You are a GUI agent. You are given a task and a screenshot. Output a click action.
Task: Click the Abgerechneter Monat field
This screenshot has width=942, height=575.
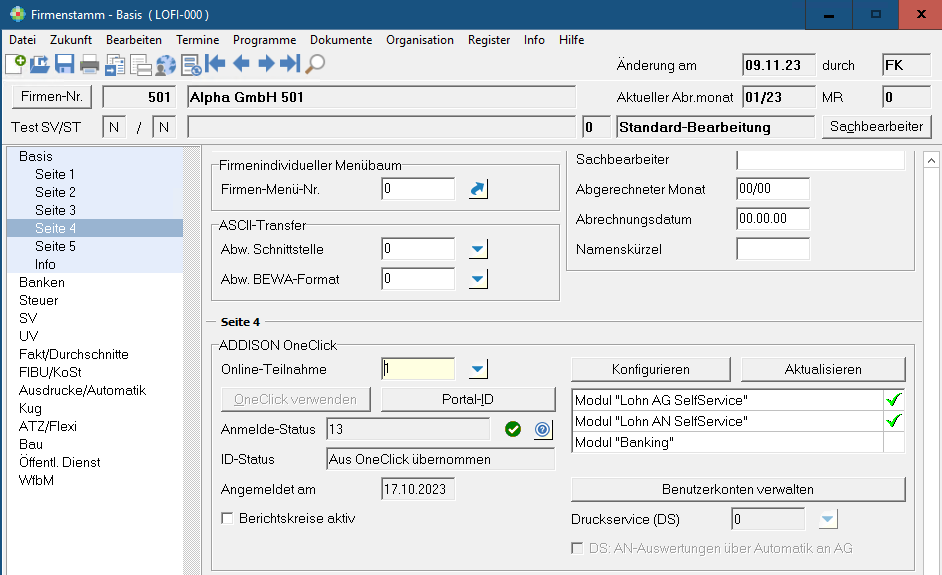773,189
